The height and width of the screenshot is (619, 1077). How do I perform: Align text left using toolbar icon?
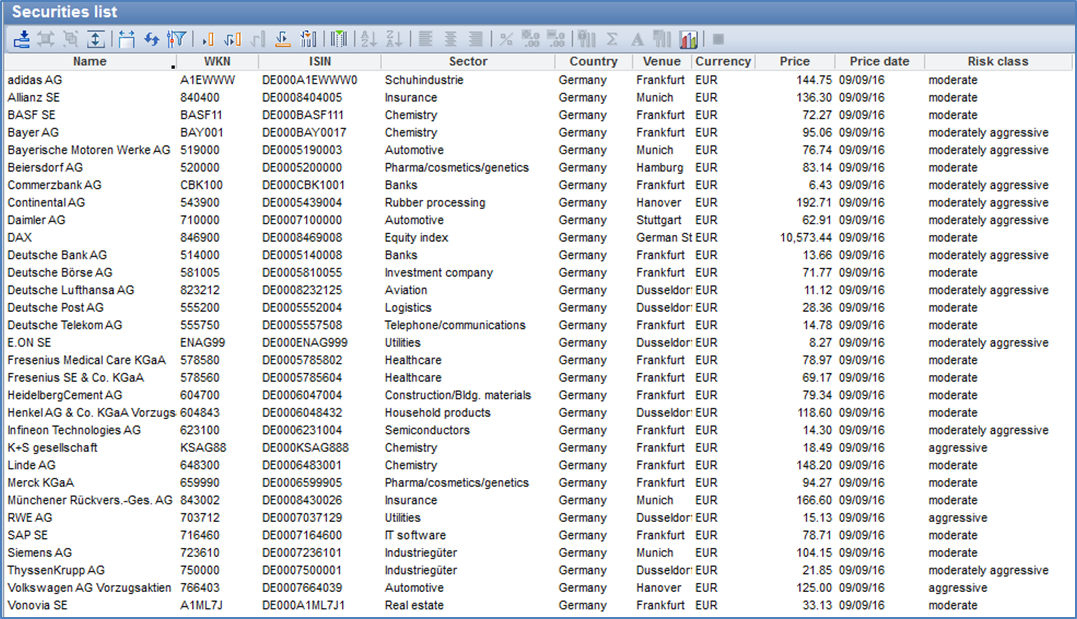[425, 39]
